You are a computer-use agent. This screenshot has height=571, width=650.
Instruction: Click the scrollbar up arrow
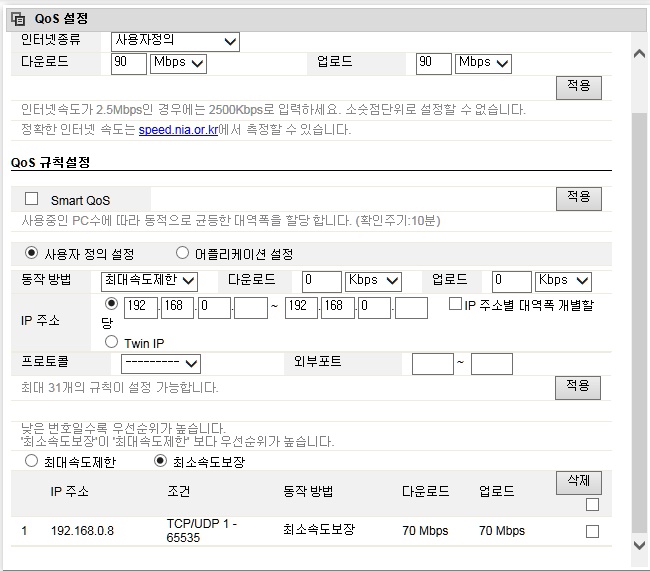coord(640,53)
